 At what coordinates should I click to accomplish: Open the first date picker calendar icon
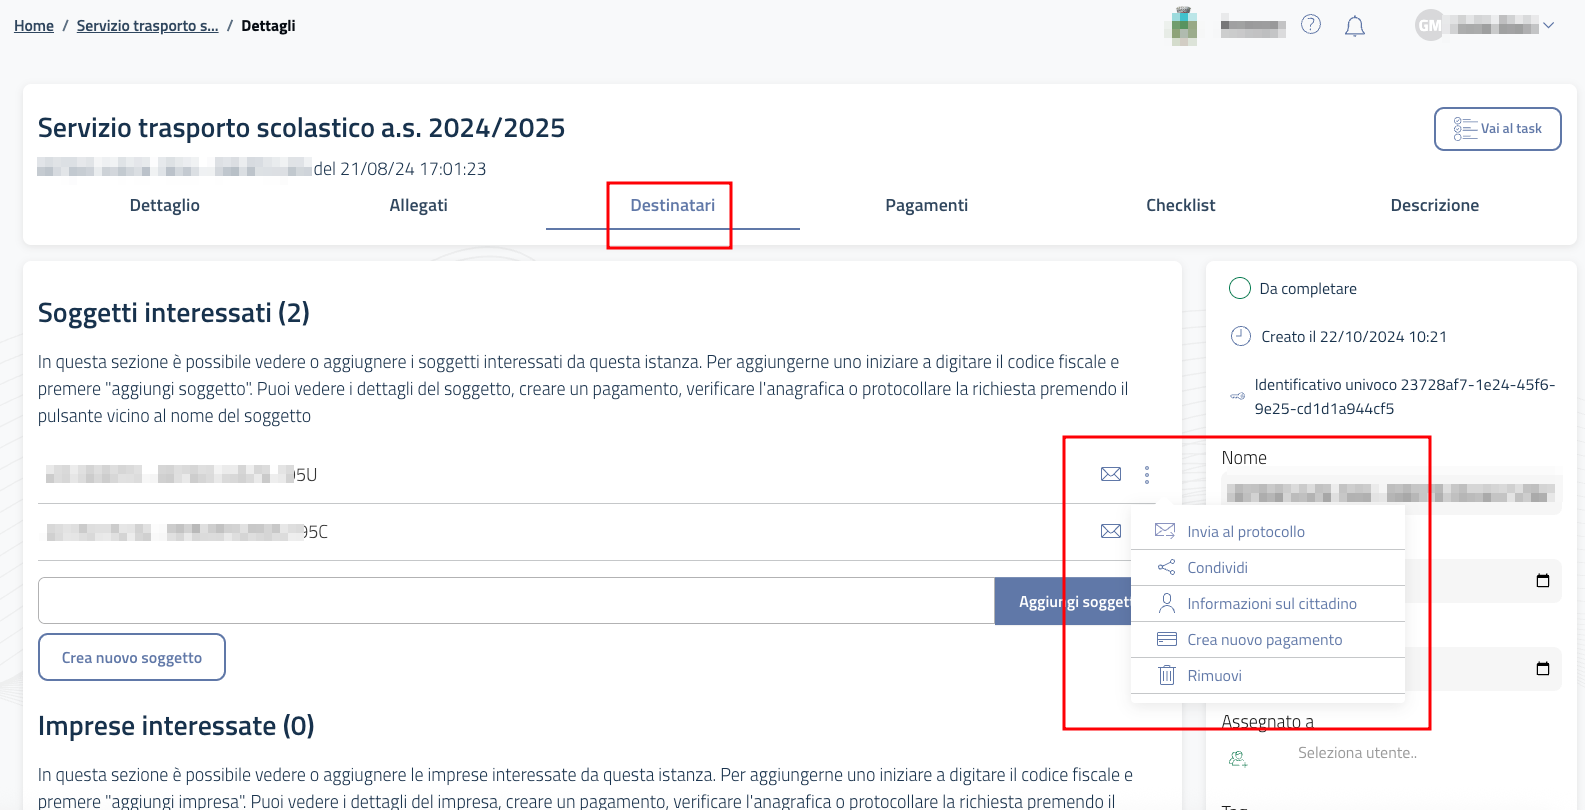point(1542,581)
